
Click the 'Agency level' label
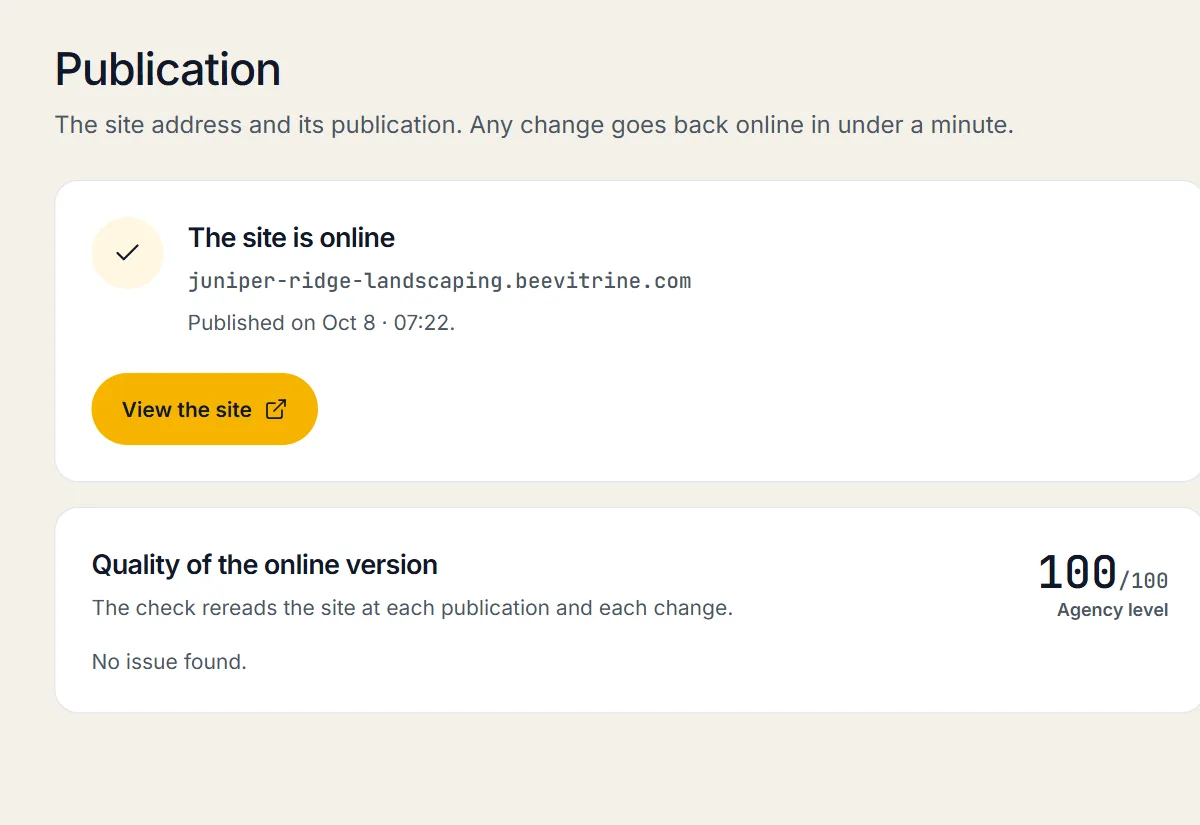1112,610
